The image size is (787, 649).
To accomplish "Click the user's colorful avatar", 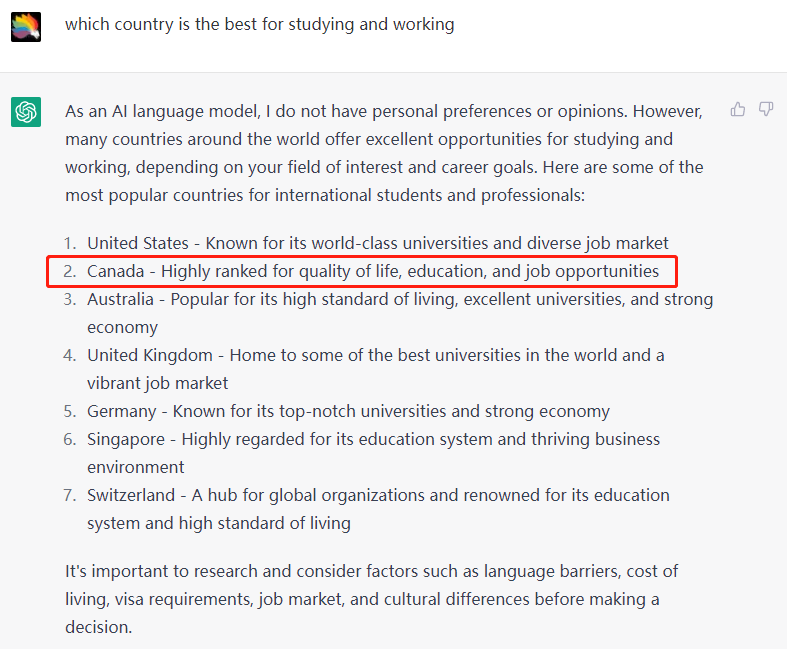I will tap(26, 26).
